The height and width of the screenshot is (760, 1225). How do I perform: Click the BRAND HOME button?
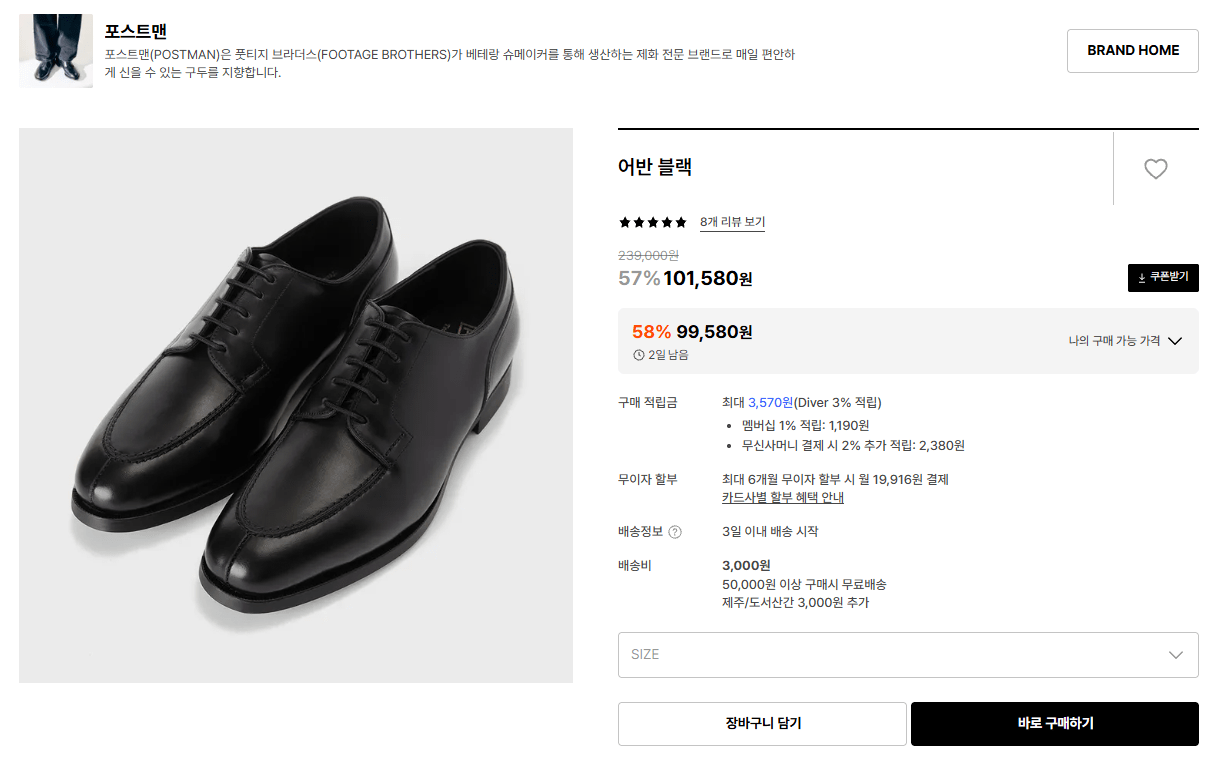pyautogui.click(x=1132, y=50)
